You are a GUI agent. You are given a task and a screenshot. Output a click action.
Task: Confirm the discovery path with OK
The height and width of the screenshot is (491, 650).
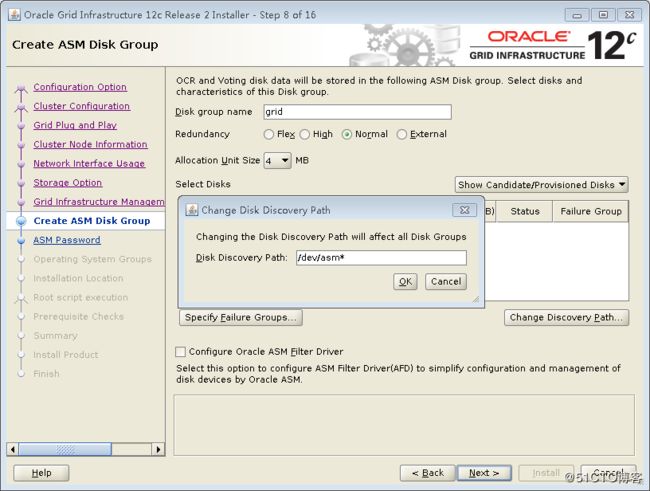pos(405,282)
